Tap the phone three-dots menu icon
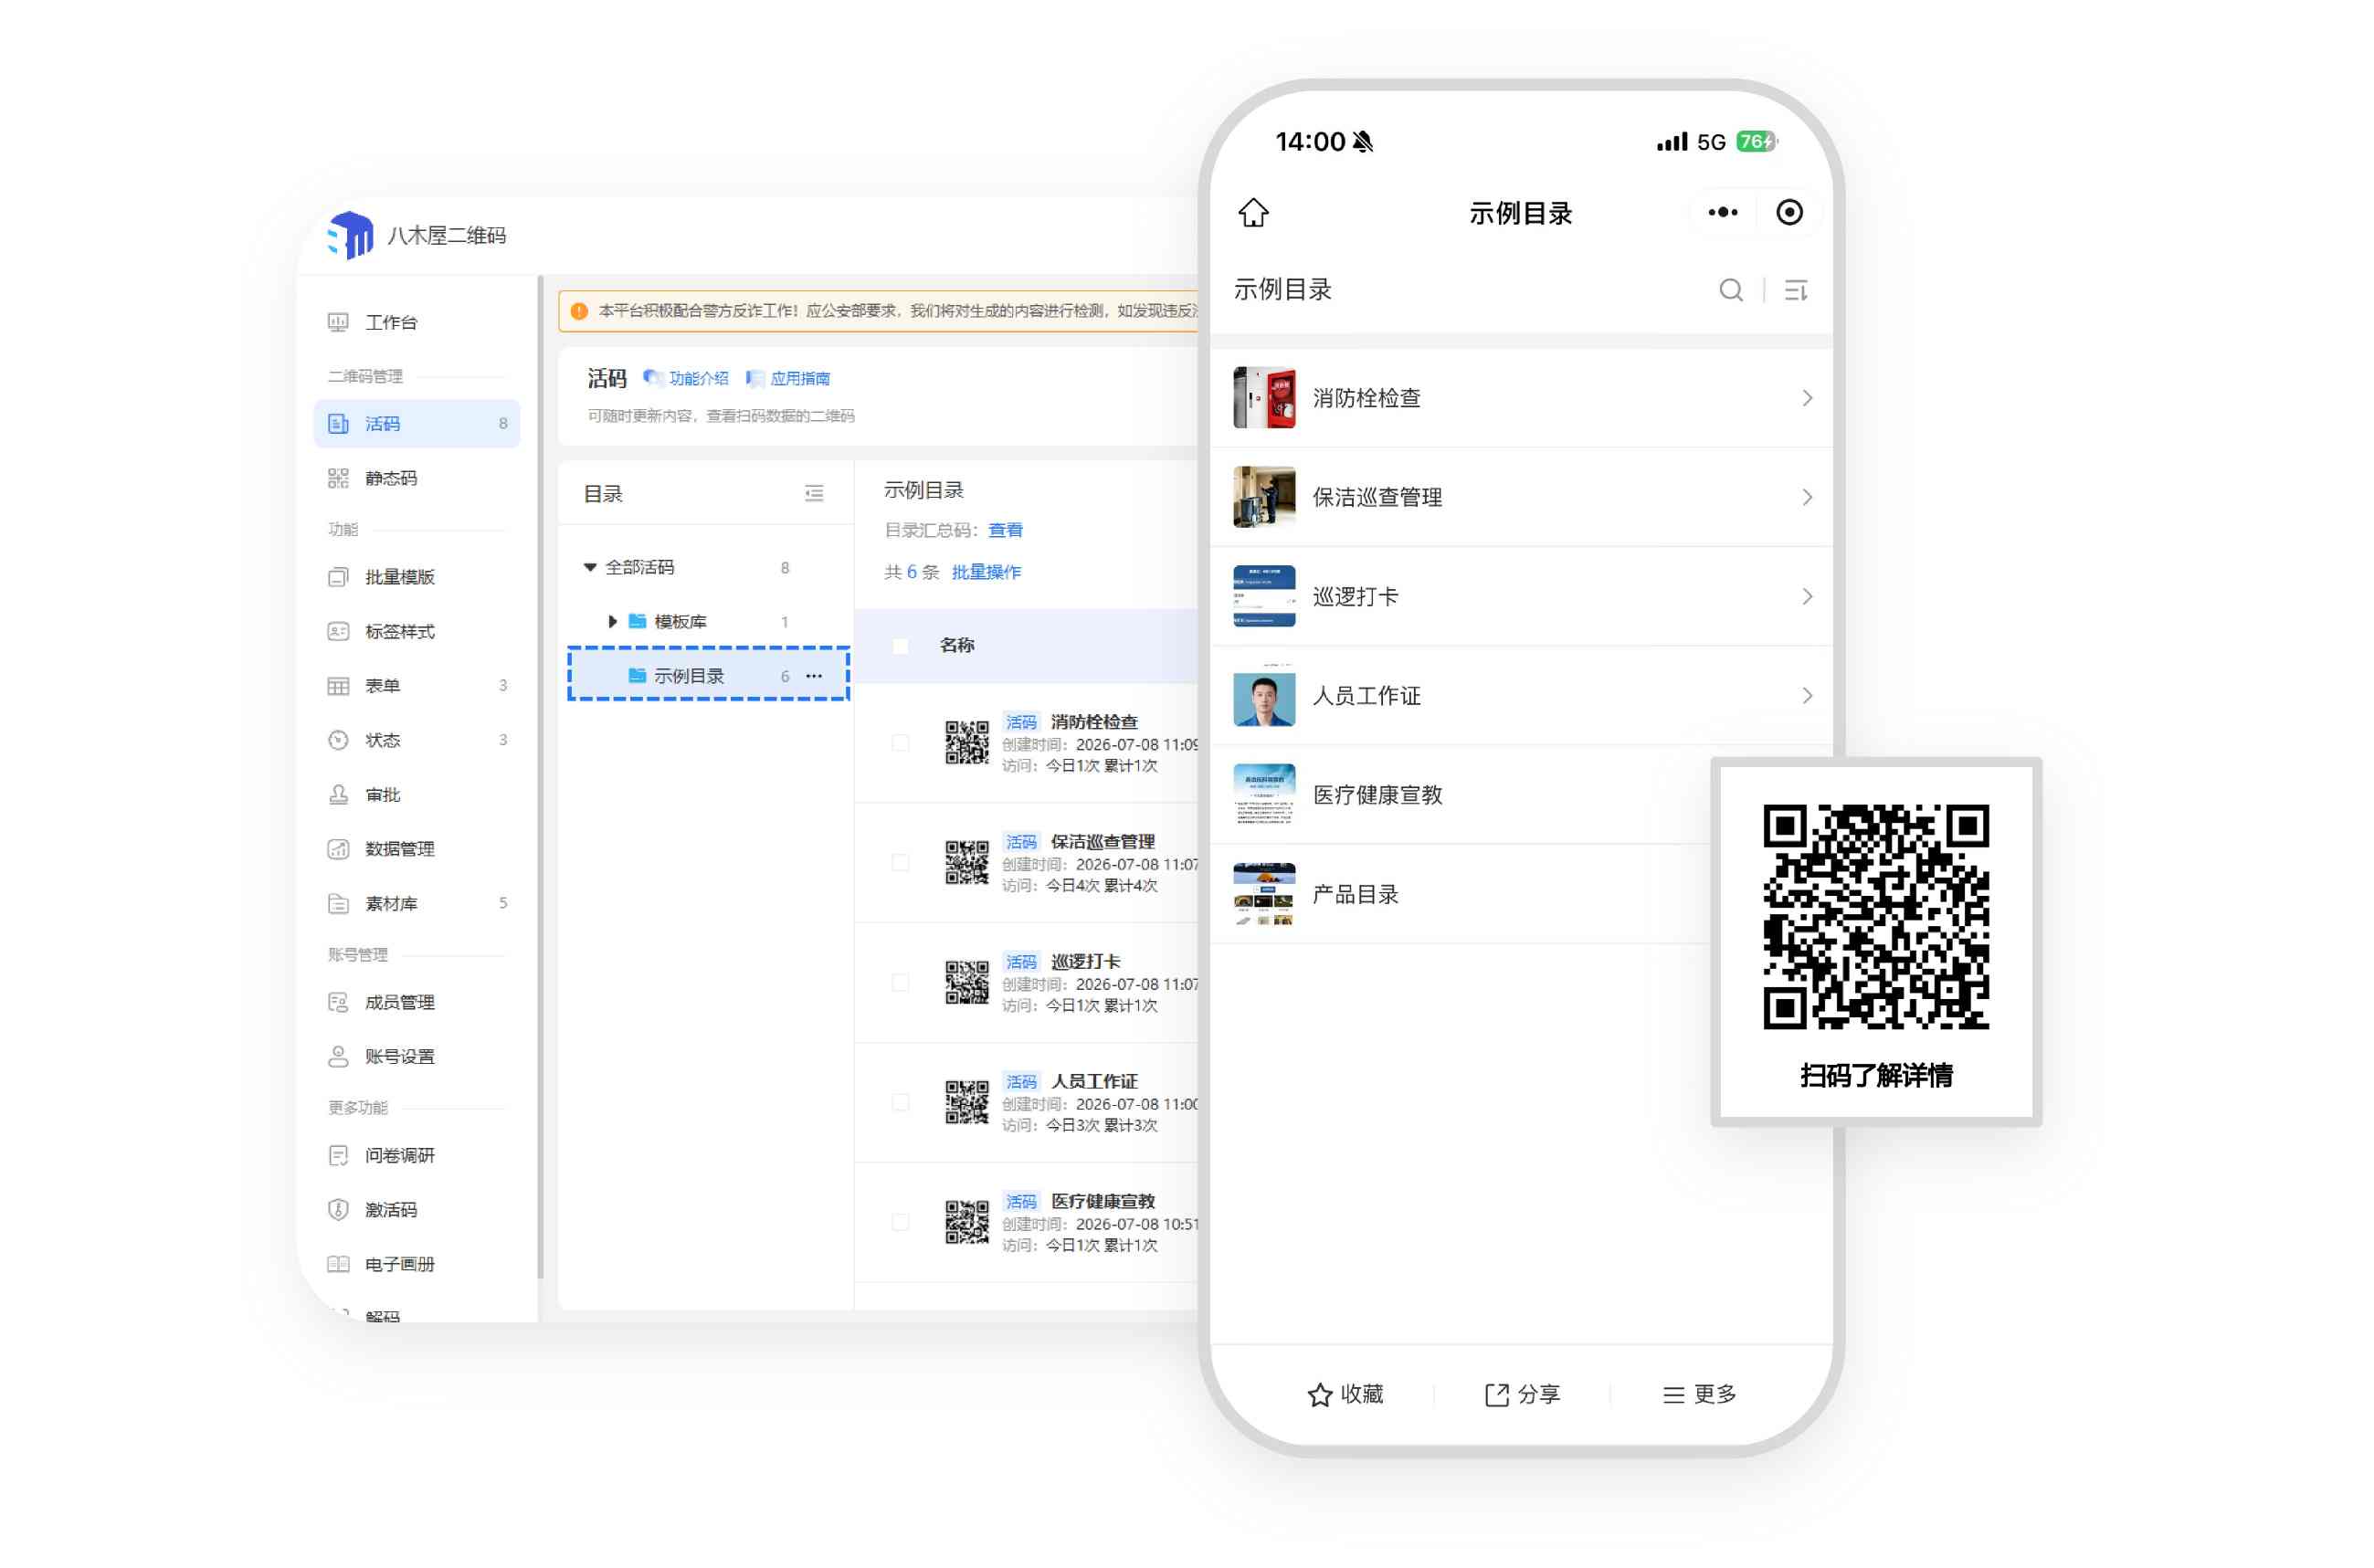The image size is (2374, 1568). coord(1722,212)
